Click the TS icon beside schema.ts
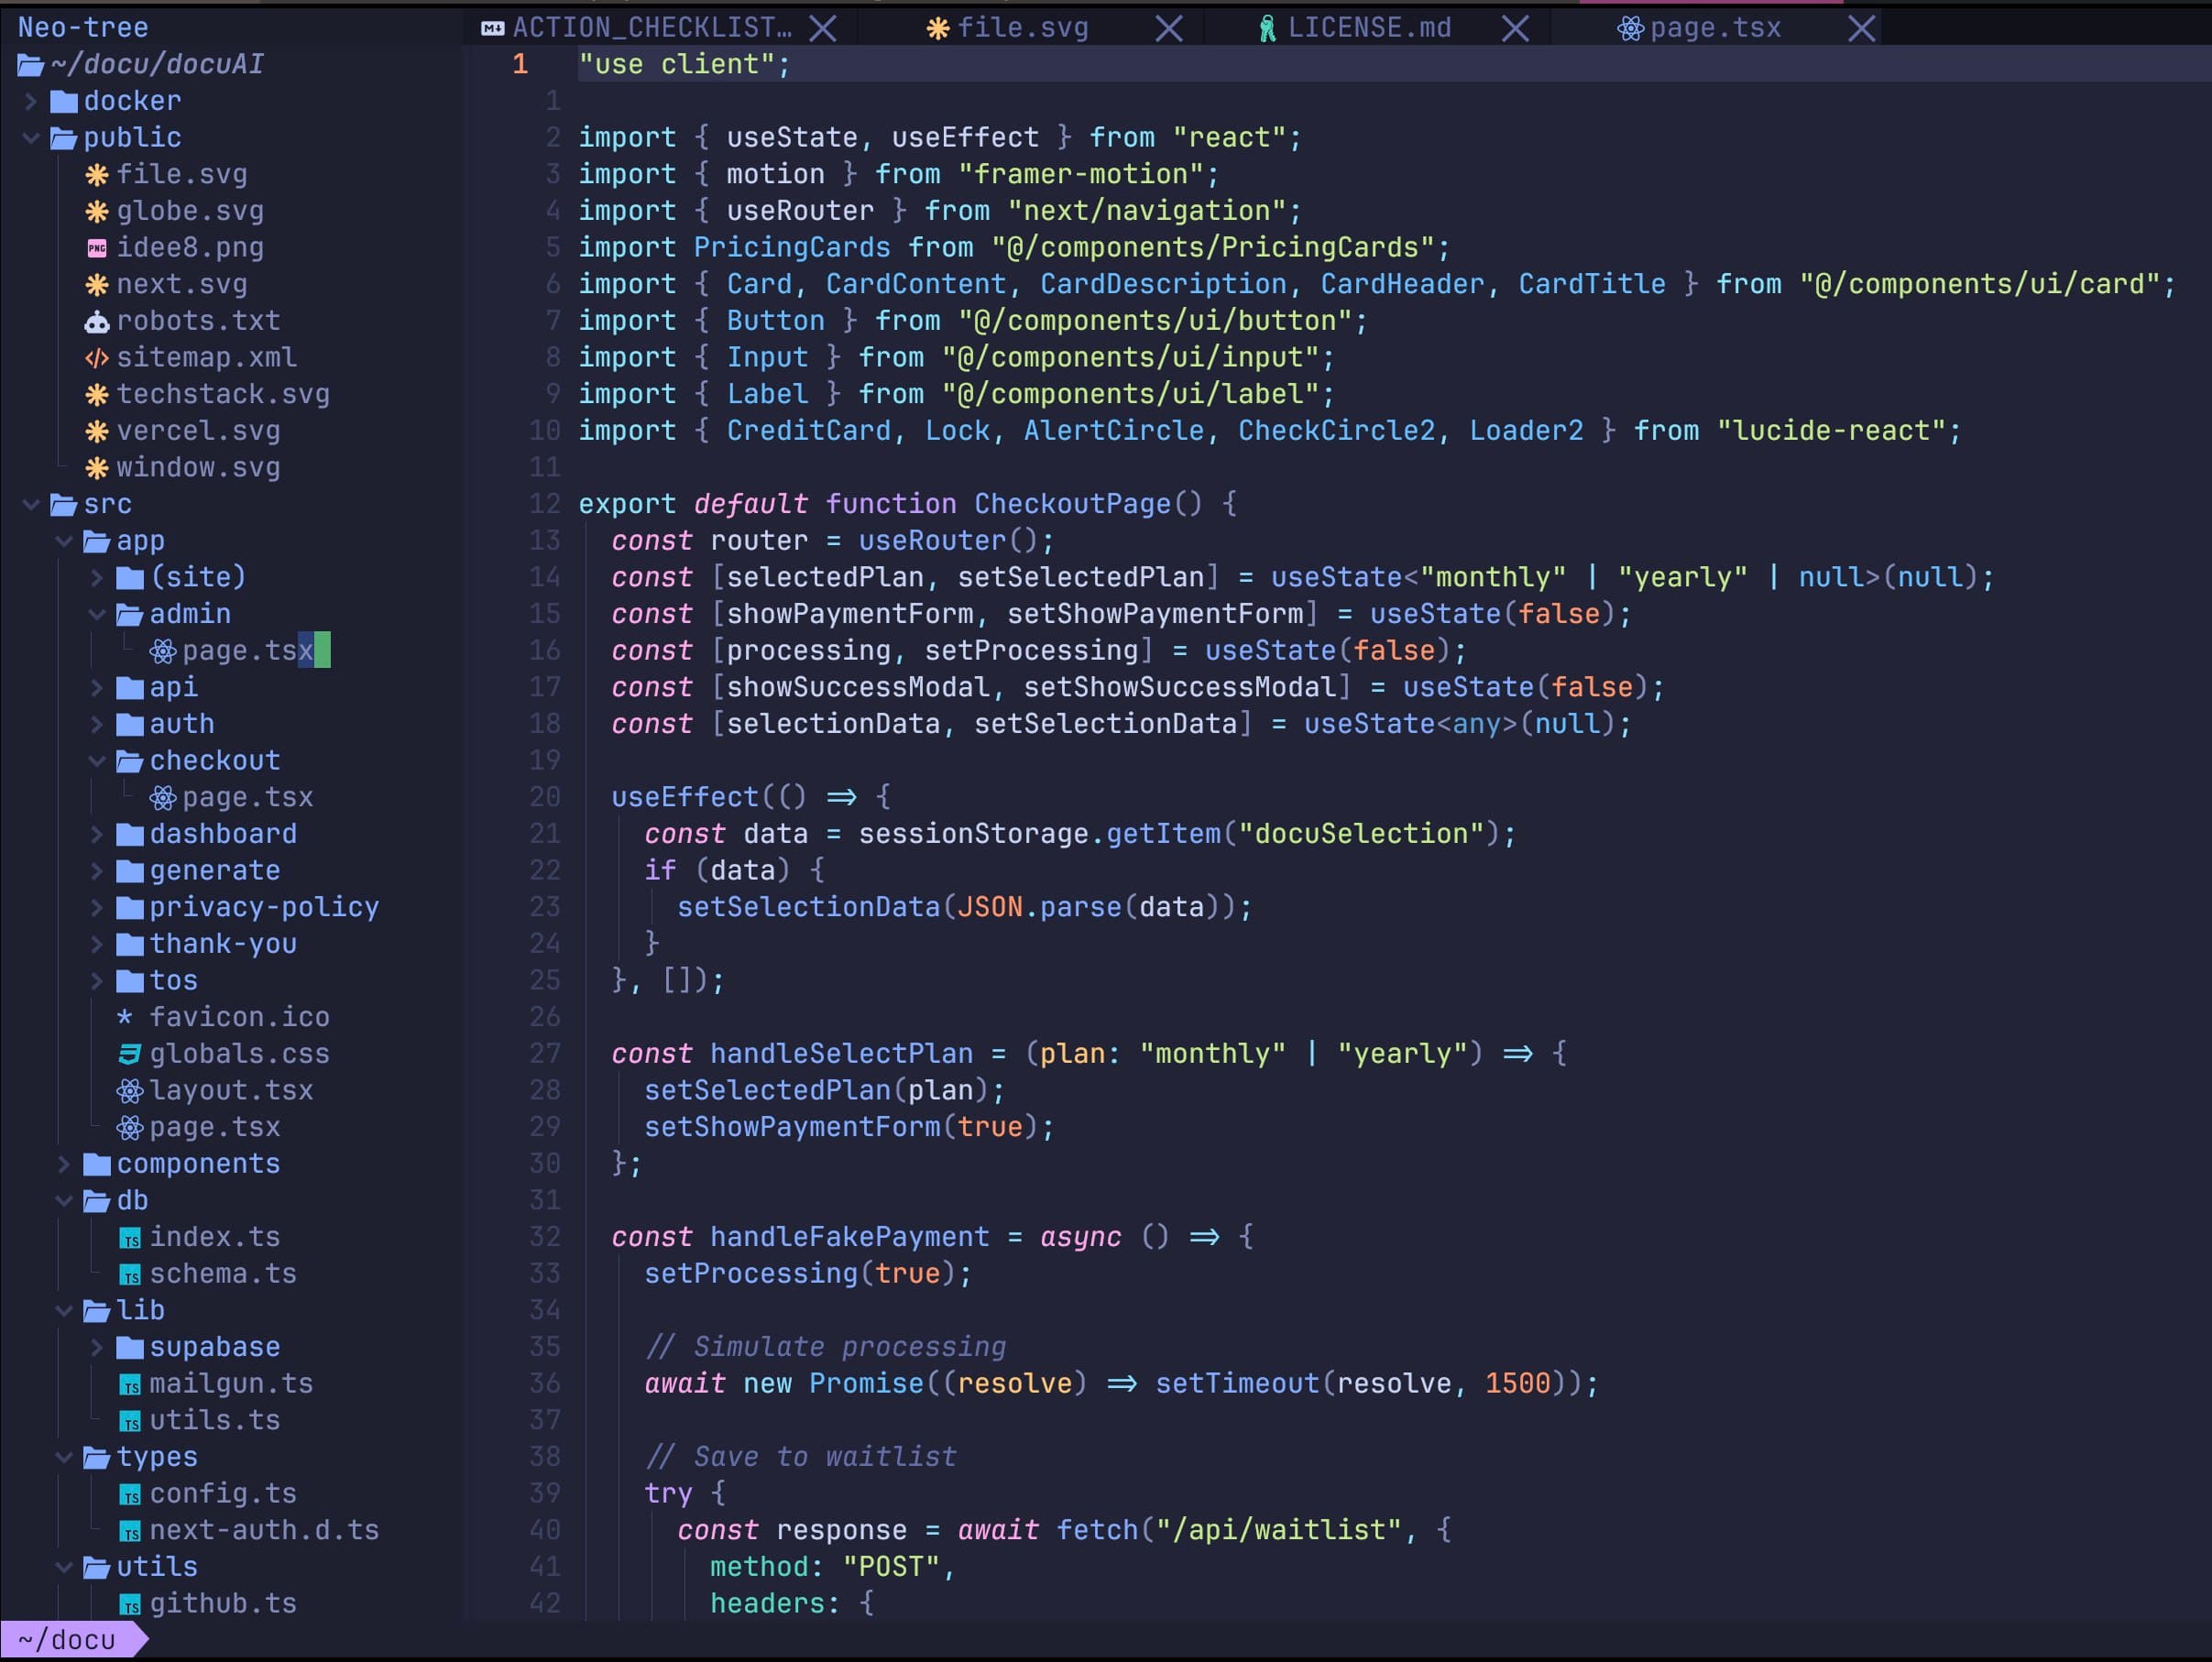The width and height of the screenshot is (2212, 1662). (131, 1274)
